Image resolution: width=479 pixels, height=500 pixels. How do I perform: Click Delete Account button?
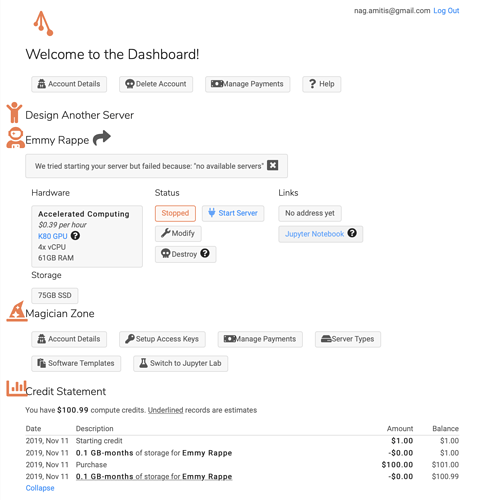[x=156, y=84]
